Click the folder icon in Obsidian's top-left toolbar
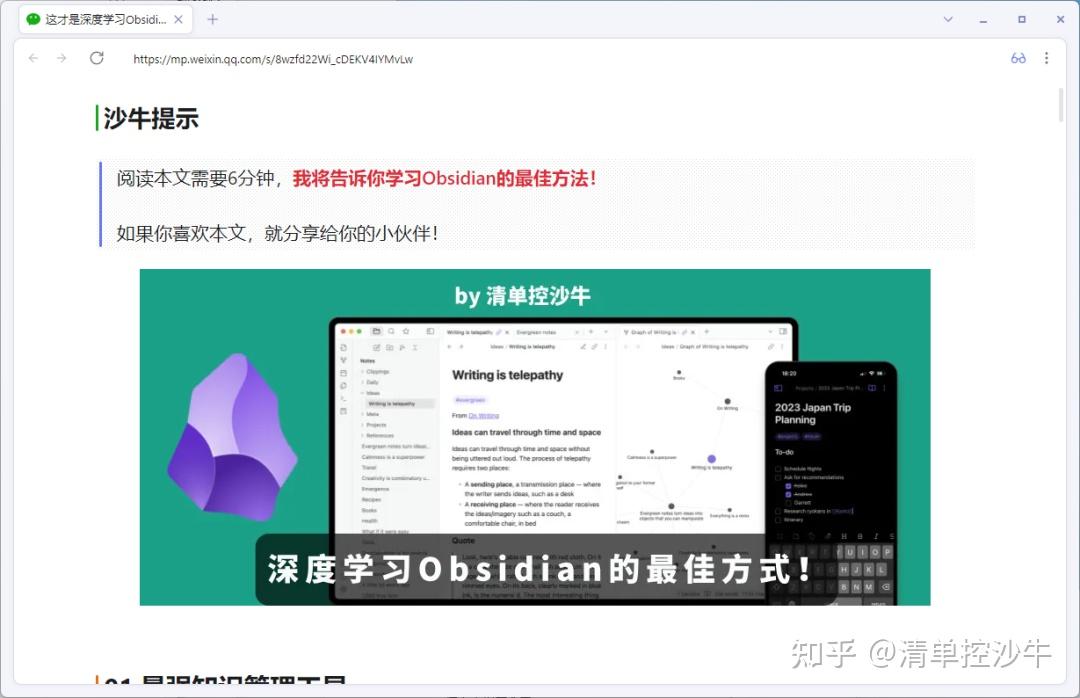 tap(378, 332)
